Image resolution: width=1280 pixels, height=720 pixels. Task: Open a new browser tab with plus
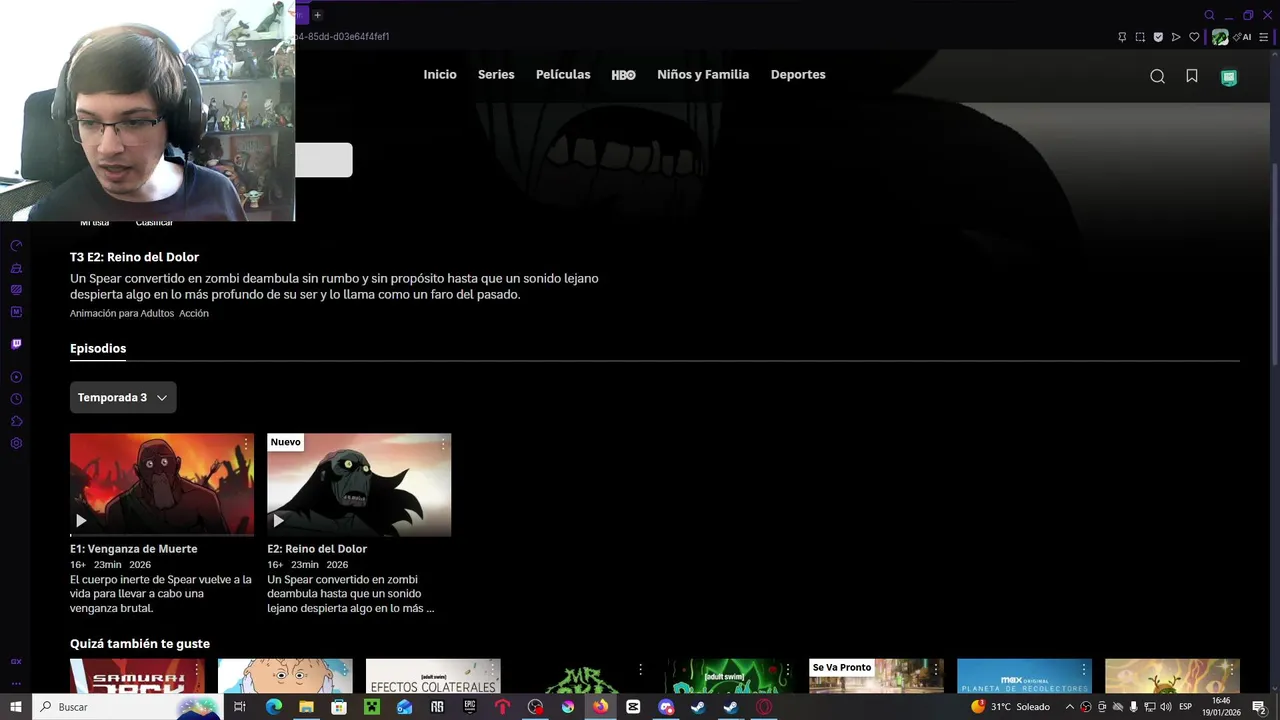click(x=317, y=15)
